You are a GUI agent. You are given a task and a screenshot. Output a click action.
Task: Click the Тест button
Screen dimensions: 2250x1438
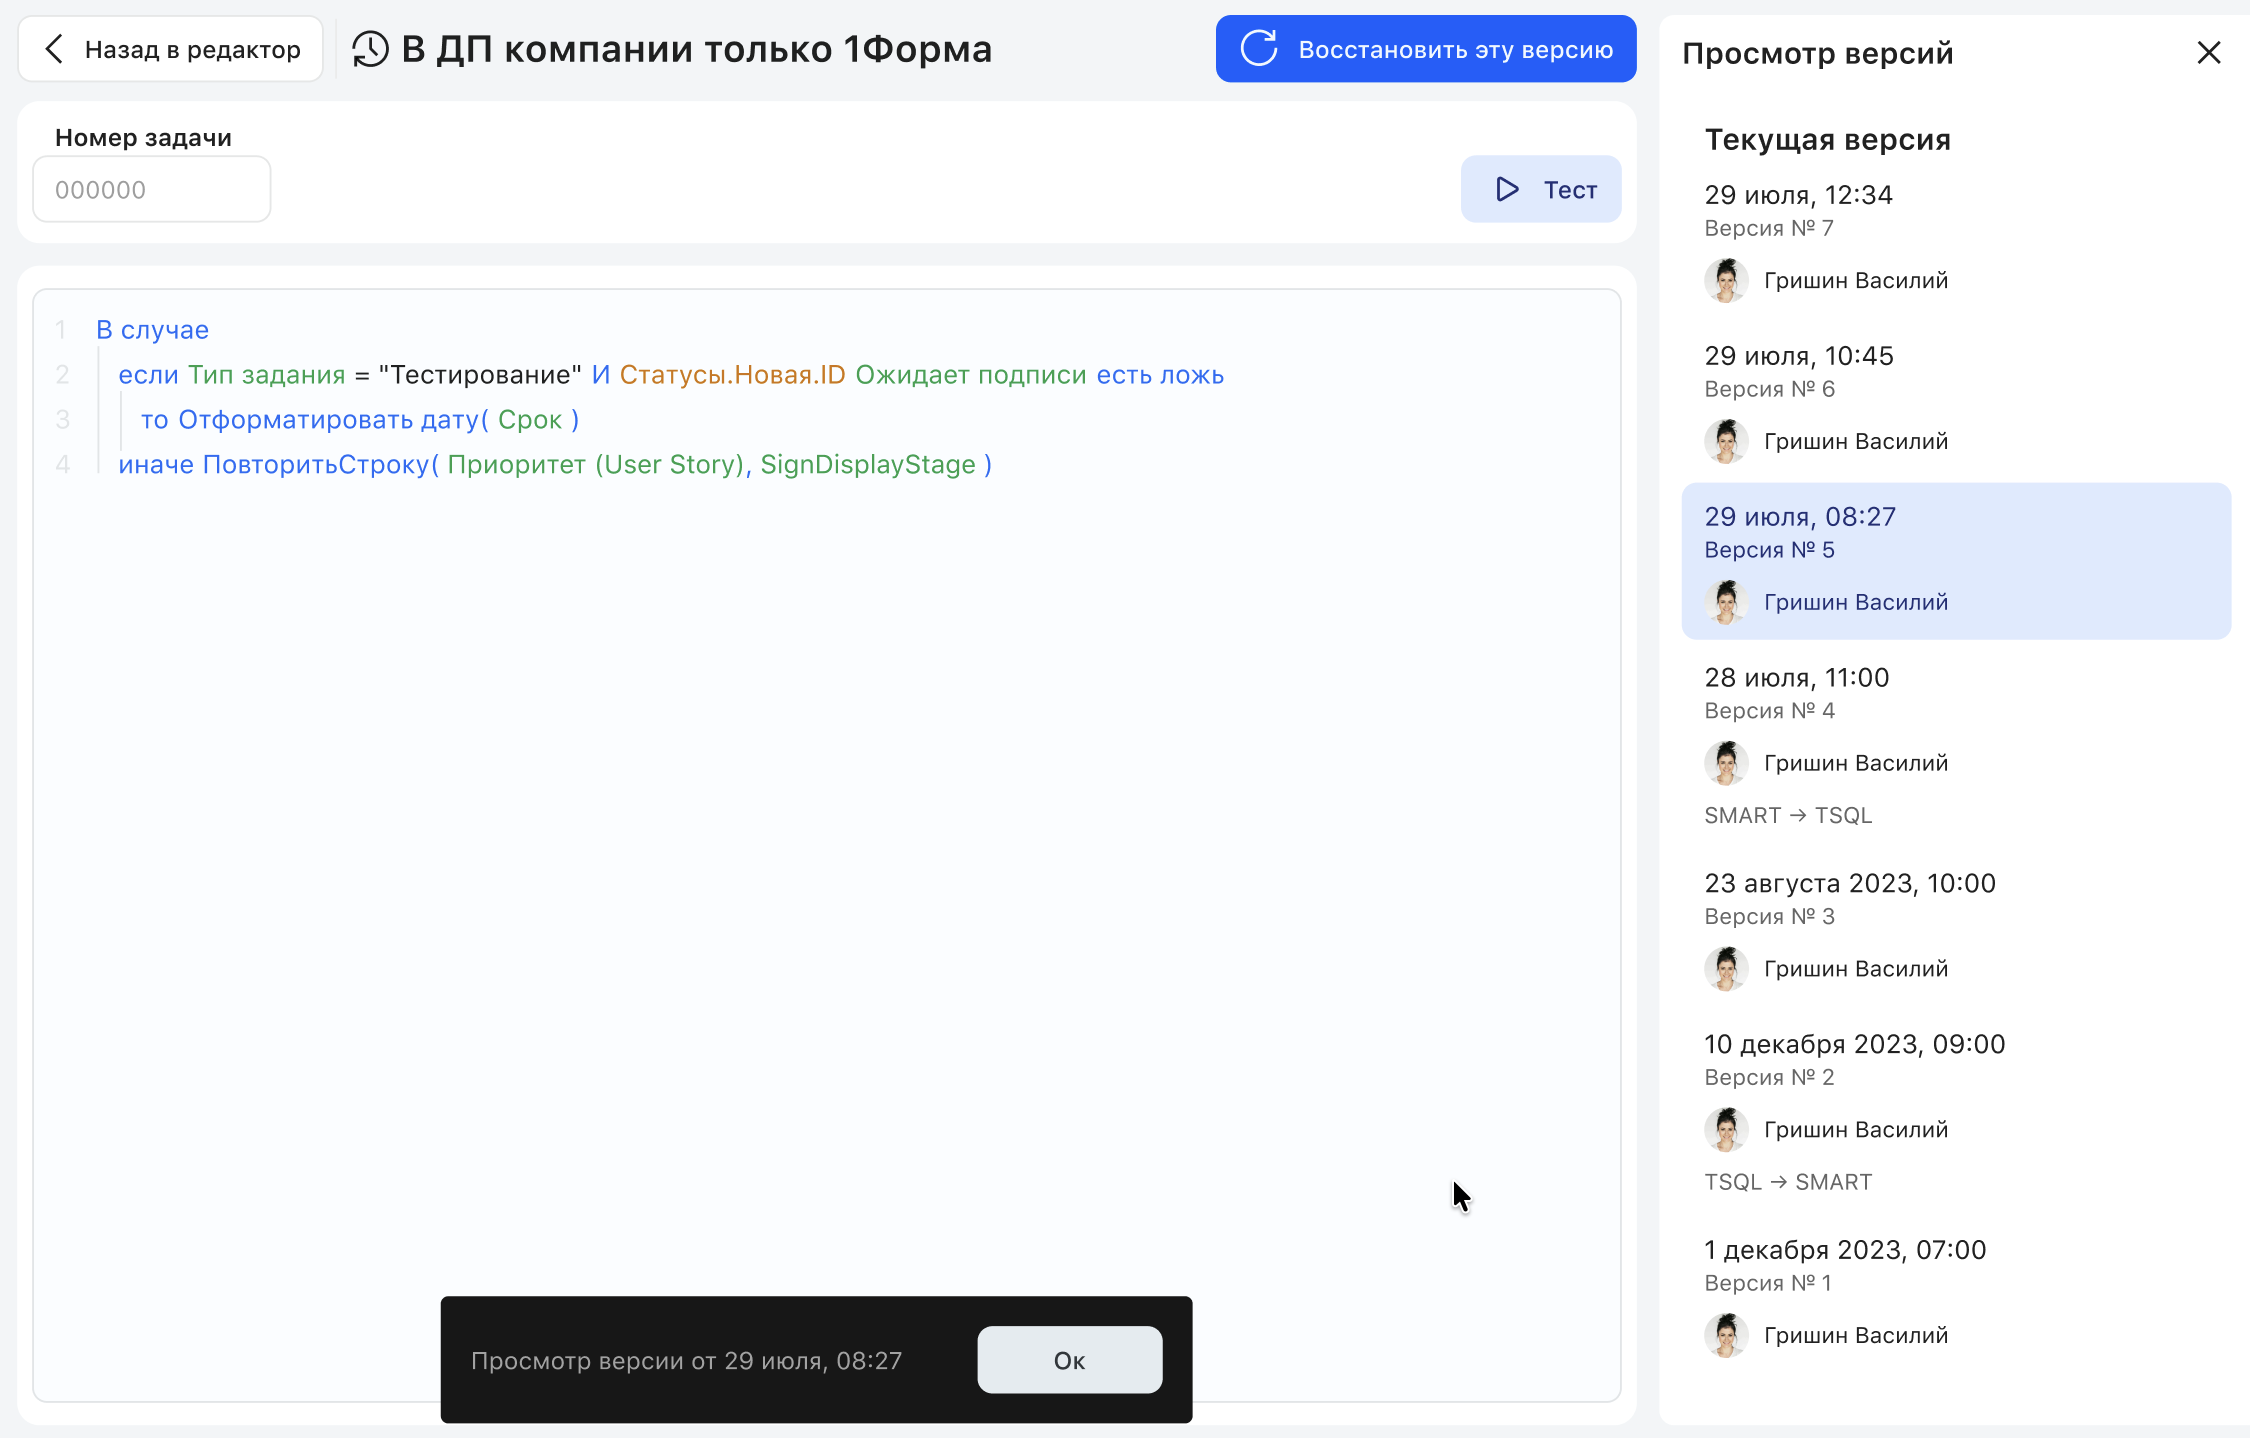coord(1540,189)
